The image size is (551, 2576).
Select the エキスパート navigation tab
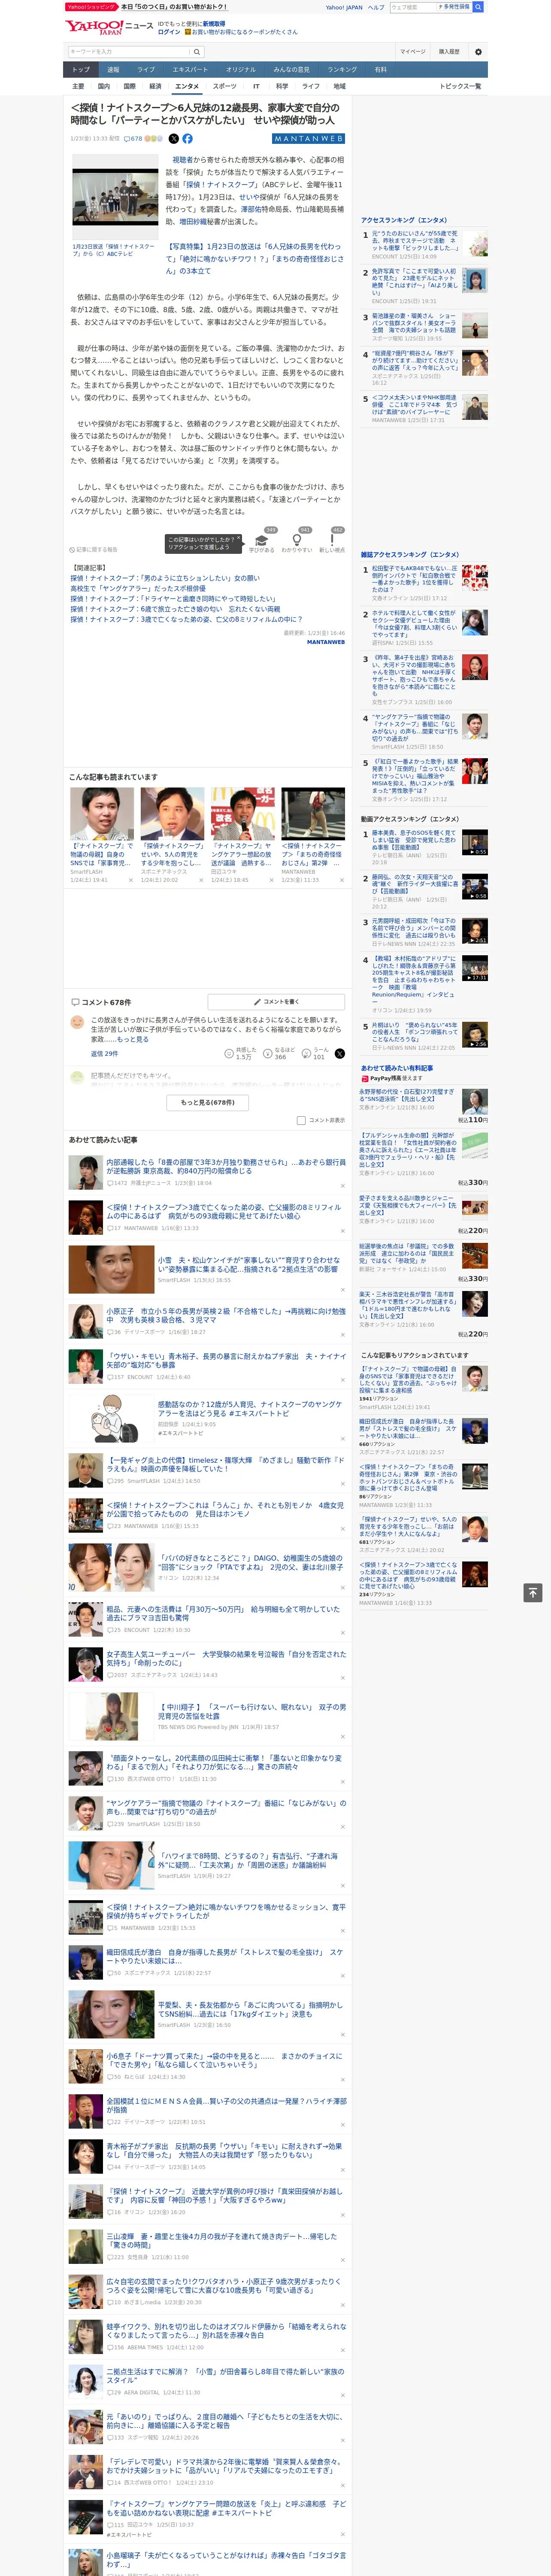[x=190, y=70]
